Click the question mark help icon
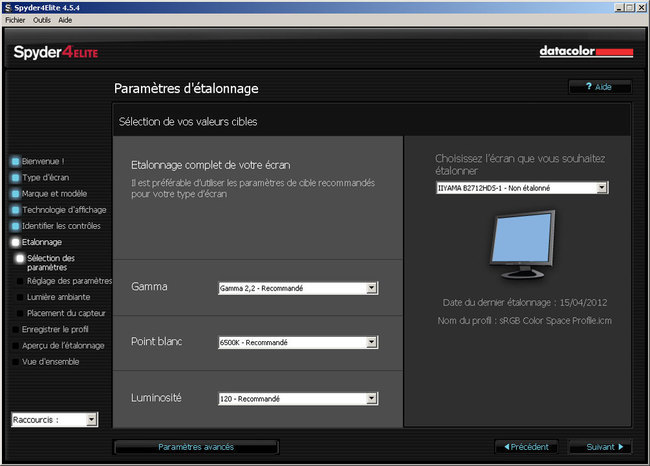 tap(589, 86)
